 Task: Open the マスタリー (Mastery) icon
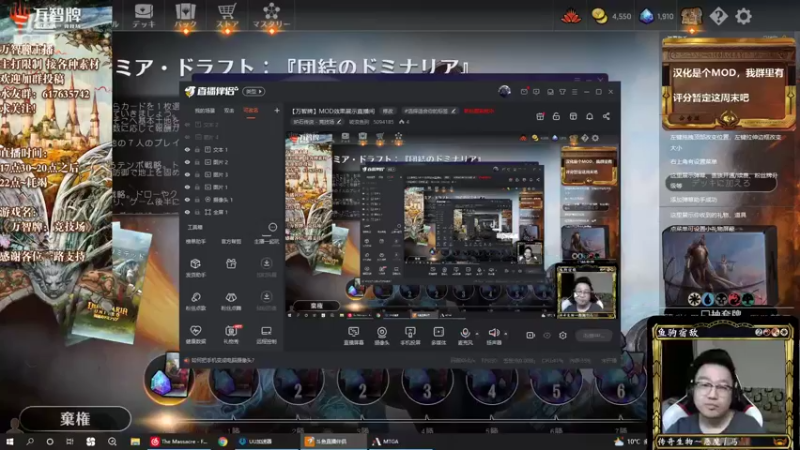click(x=271, y=16)
